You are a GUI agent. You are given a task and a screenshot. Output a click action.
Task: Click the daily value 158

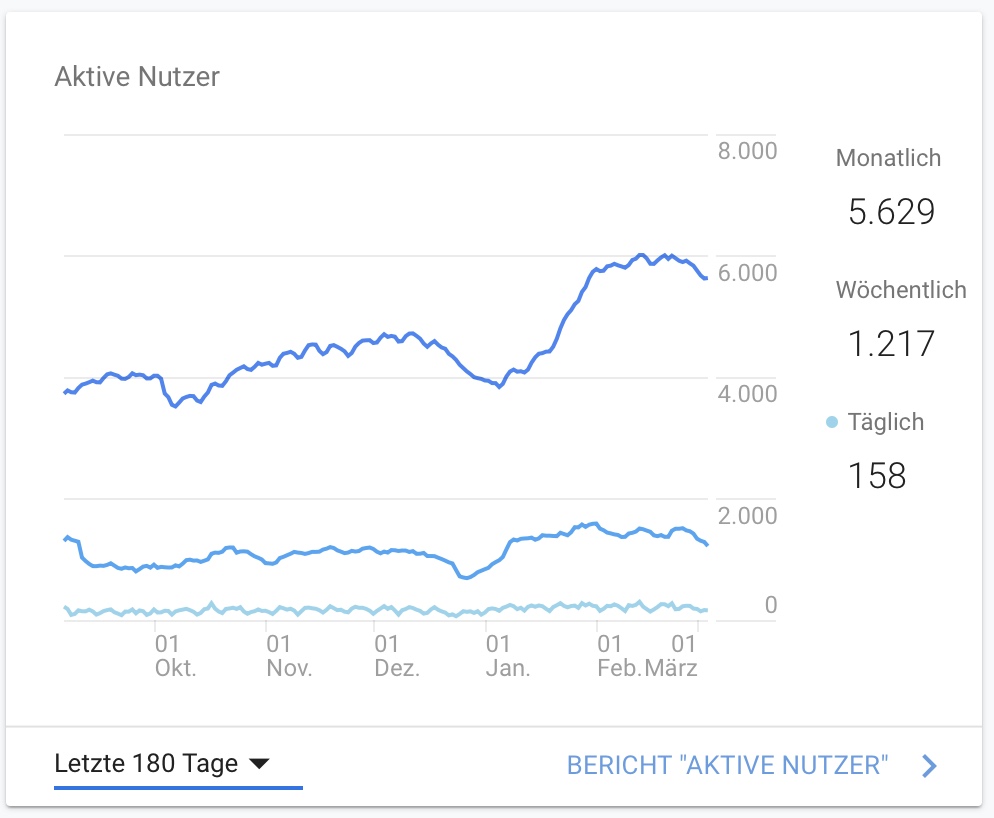click(877, 475)
